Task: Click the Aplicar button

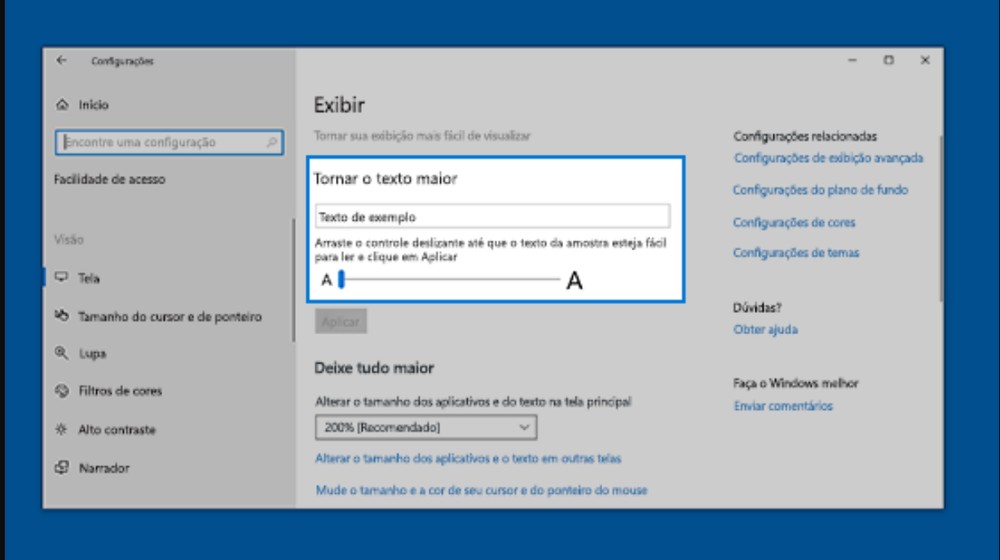Action: [341, 321]
